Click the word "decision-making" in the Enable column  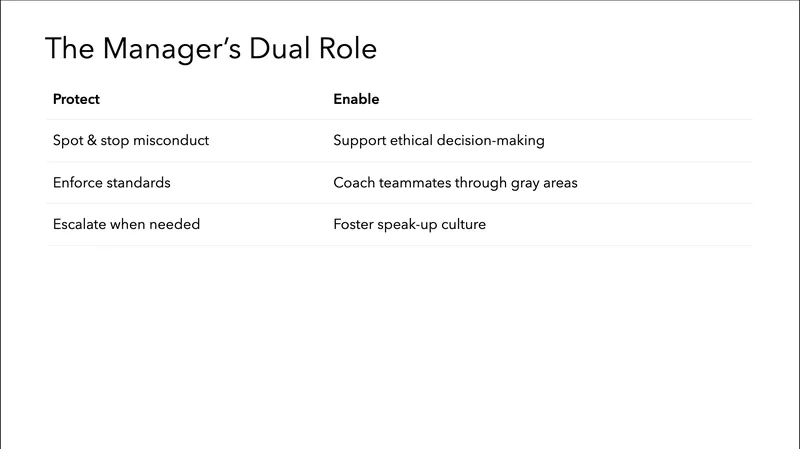coord(491,141)
